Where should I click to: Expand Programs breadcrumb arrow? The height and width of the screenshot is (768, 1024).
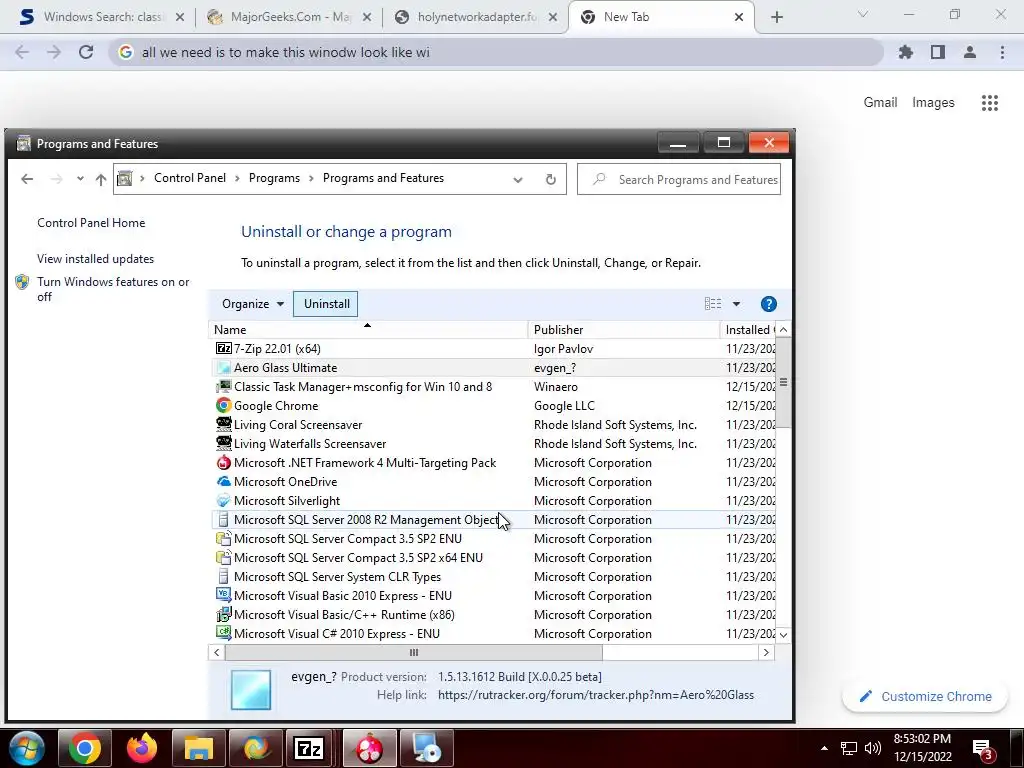coord(311,178)
